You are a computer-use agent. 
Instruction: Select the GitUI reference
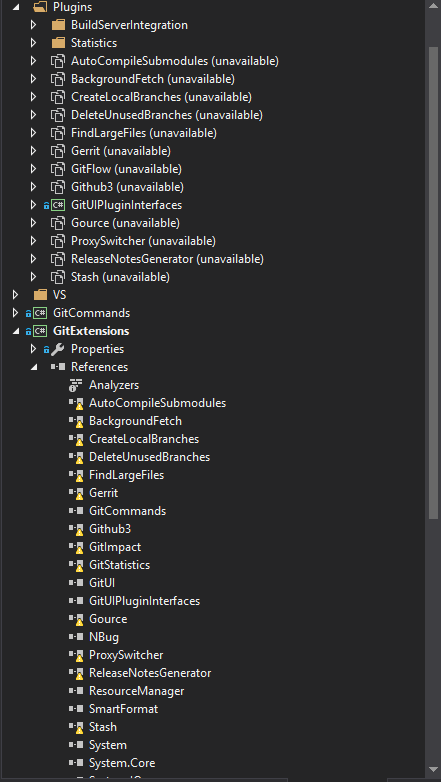click(x=102, y=583)
